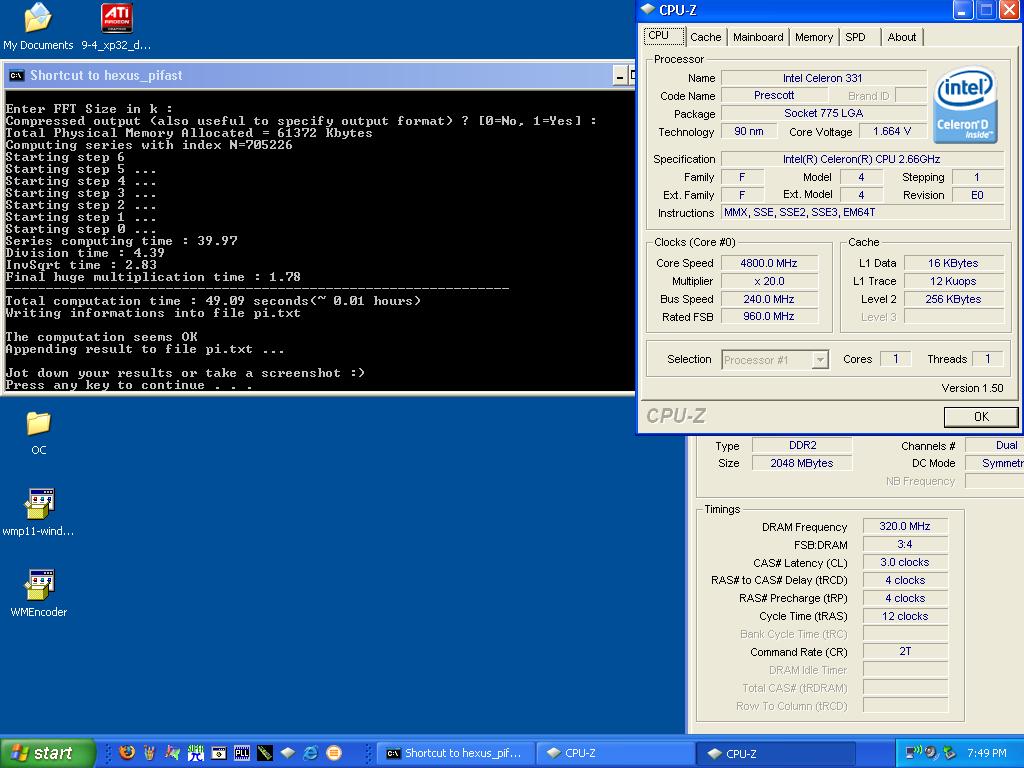Click the Core Voltage 1.664 V value
This screenshot has height=768, width=1024.
click(891, 131)
